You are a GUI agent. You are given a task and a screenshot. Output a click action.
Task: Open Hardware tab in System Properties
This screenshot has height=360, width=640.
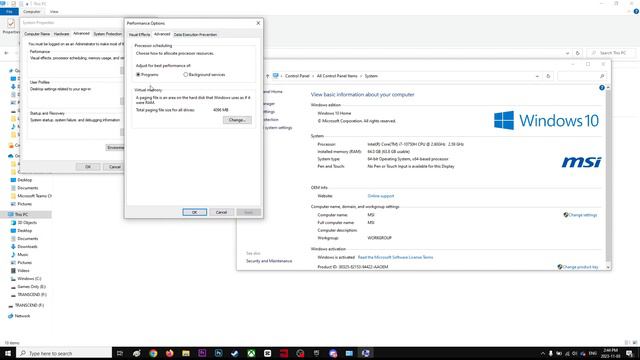point(61,34)
